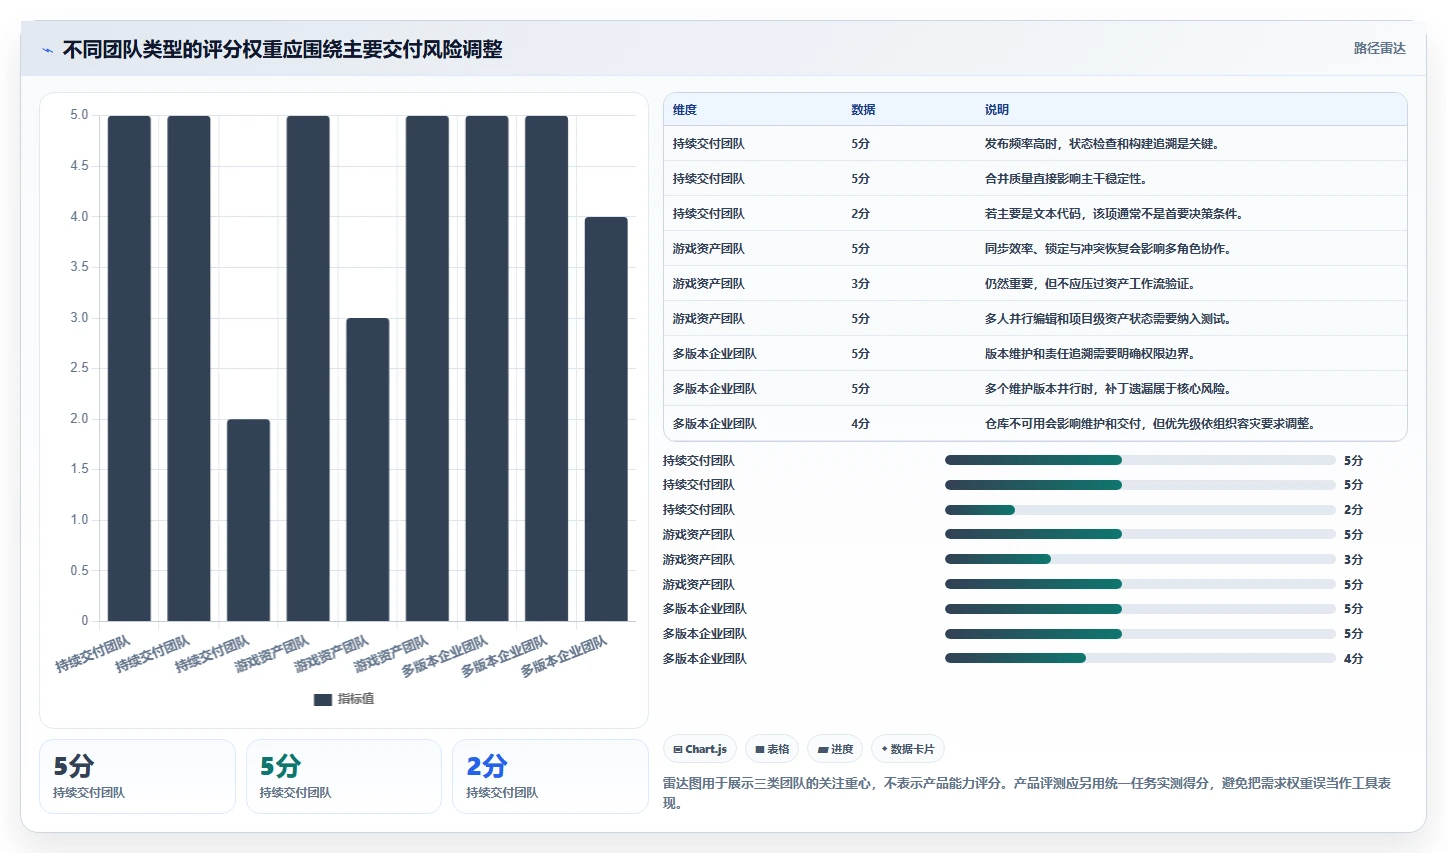This screenshot has width=1447, height=853.
Task: Click the progress bar valued 3分
Action: coord(1140,560)
